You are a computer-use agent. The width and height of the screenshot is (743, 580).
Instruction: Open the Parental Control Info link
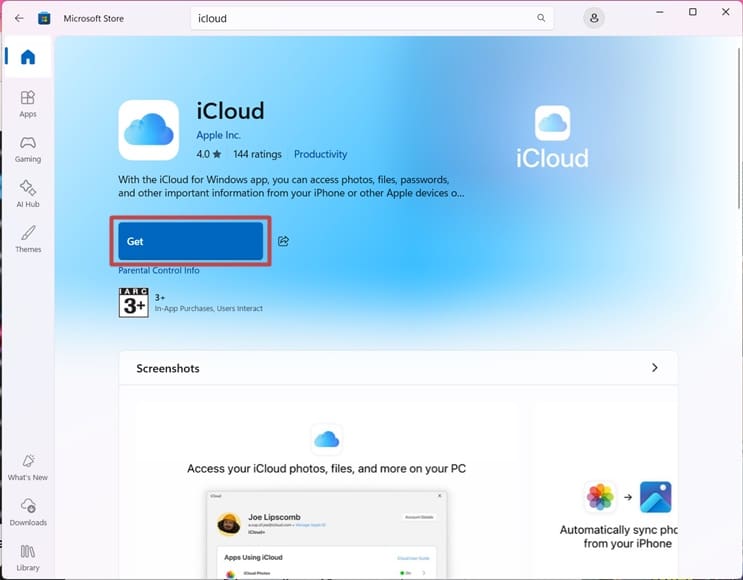point(159,270)
